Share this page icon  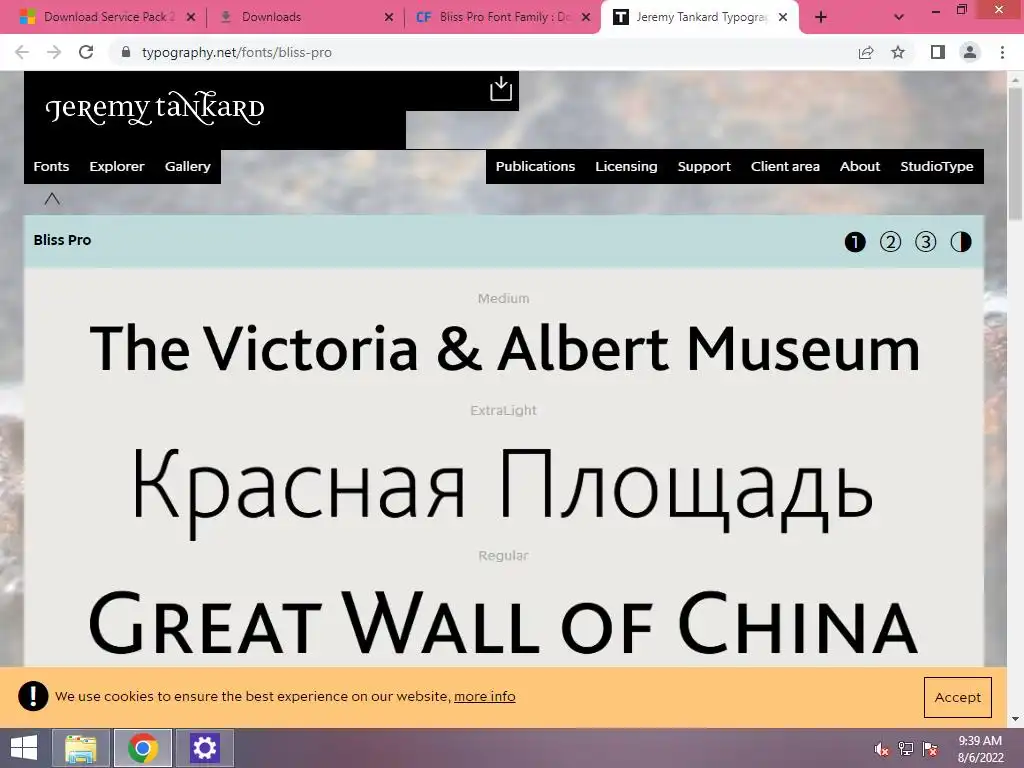[x=866, y=52]
